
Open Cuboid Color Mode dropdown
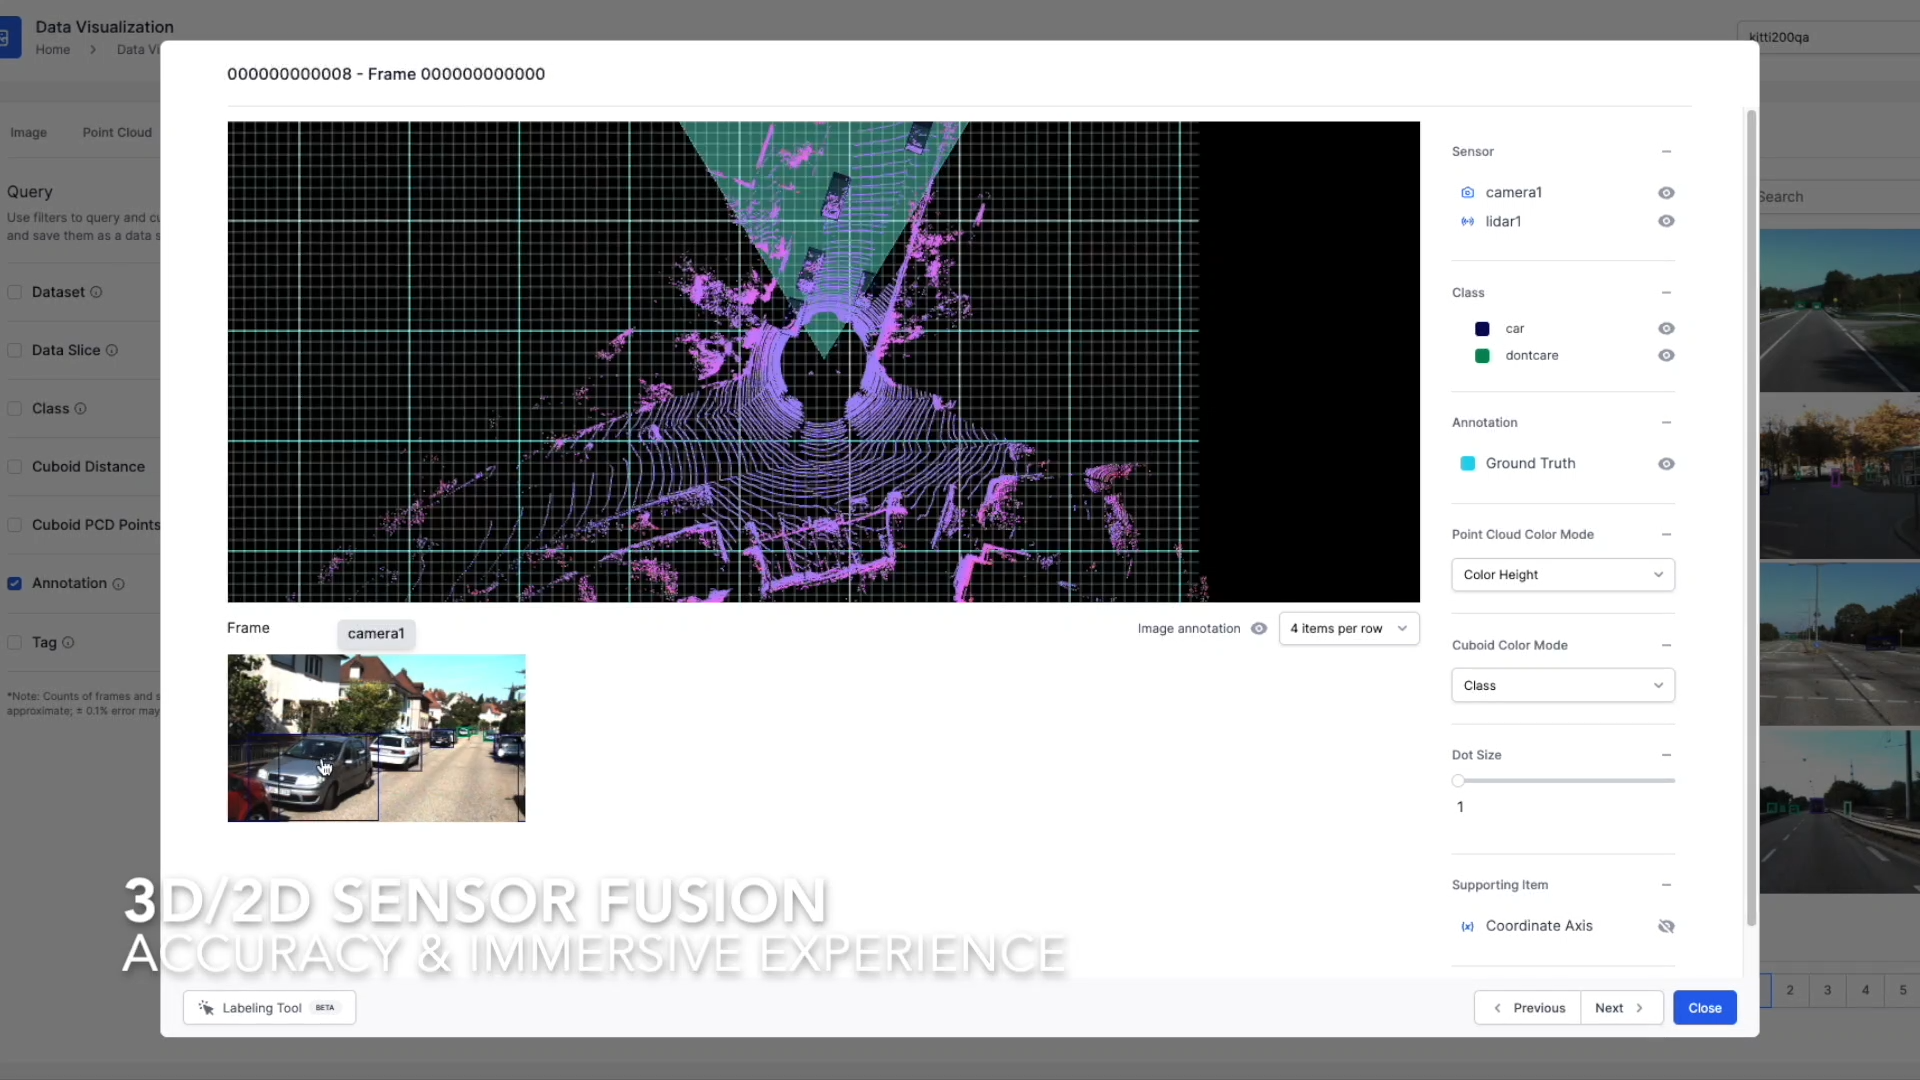click(x=1561, y=684)
